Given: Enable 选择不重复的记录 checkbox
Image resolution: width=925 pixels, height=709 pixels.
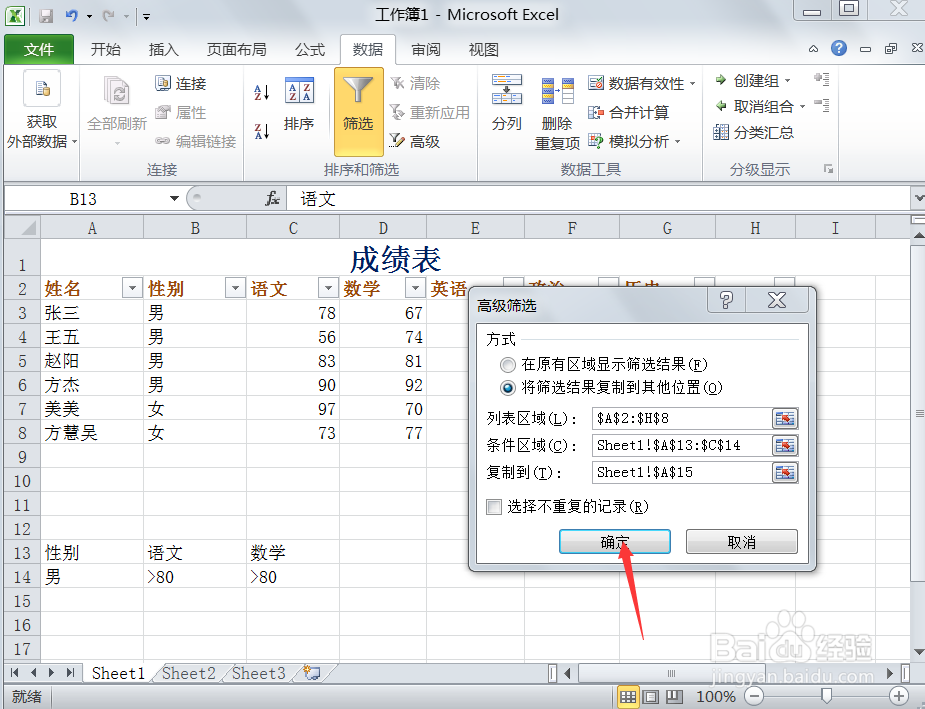Looking at the screenshot, I should 494,508.
